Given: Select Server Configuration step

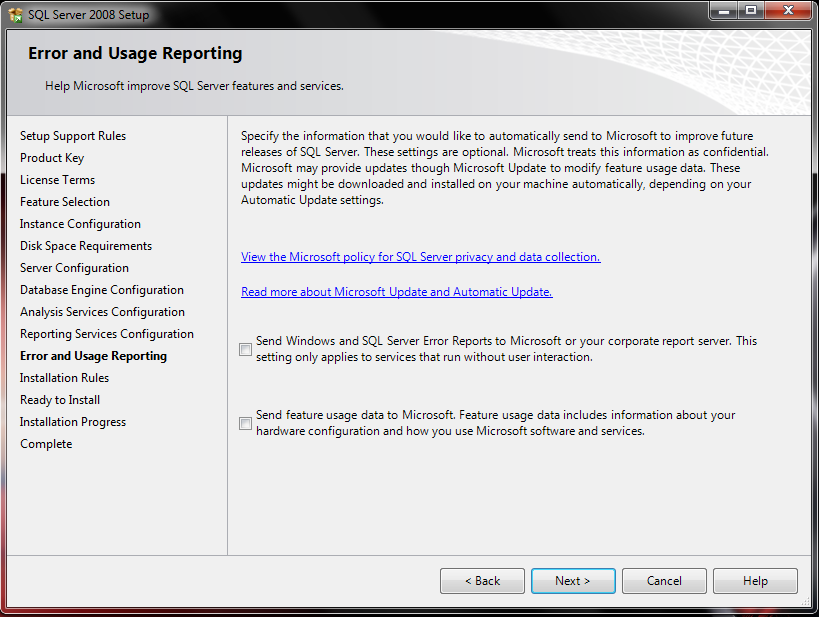Looking at the screenshot, I should point(74,267).
